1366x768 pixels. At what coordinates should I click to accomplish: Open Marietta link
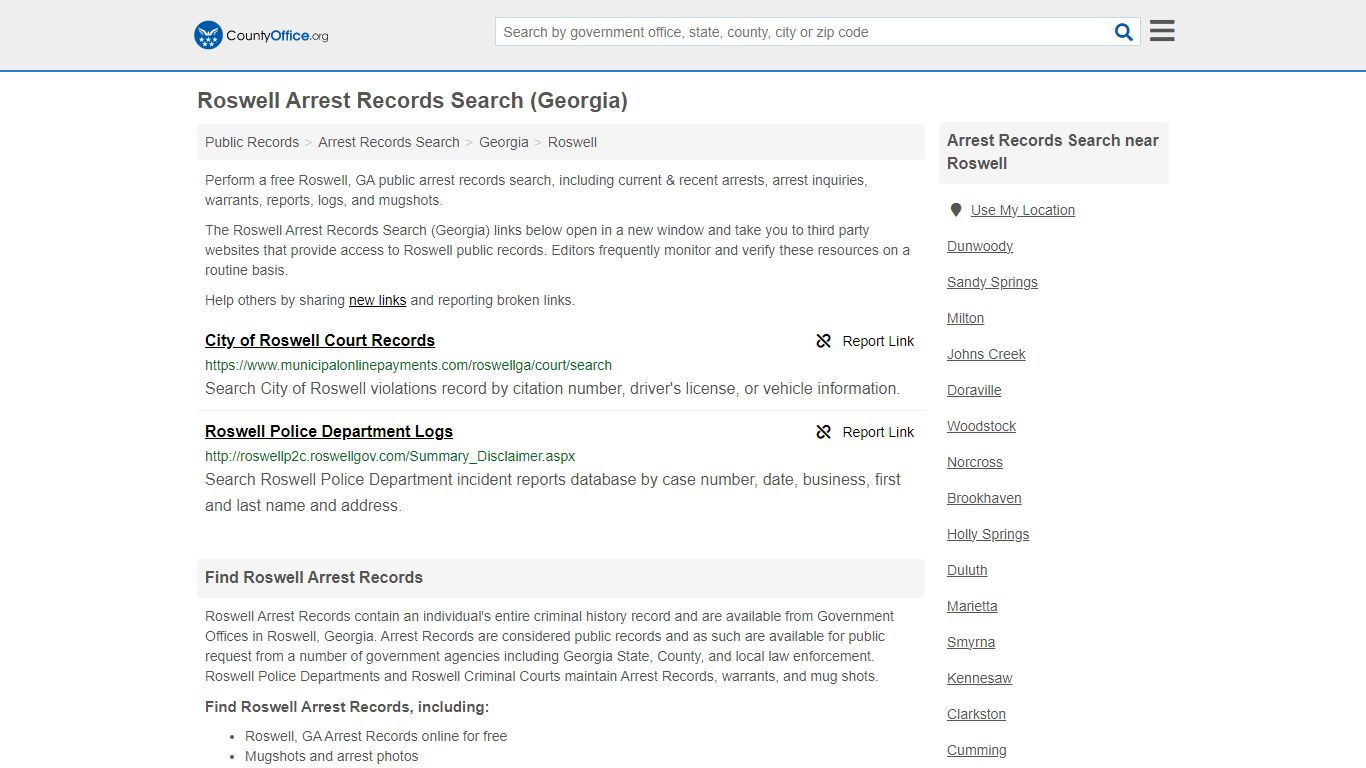(x=972, y=606)
